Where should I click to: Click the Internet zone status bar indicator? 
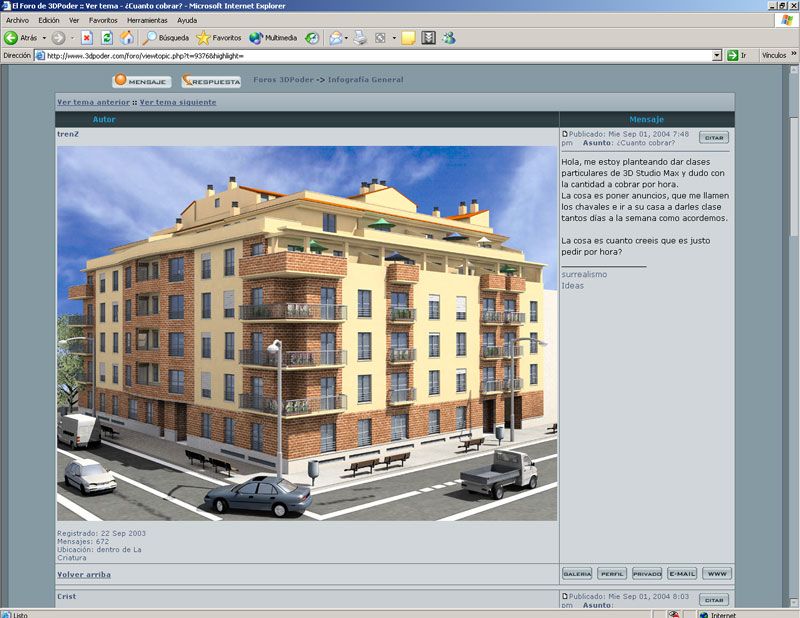(719, 614)
